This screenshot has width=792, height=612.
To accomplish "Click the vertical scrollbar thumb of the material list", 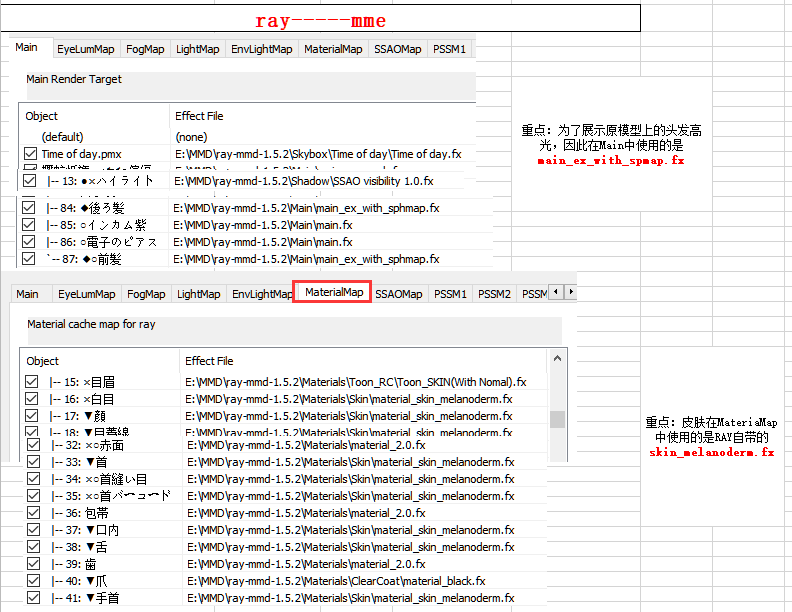I will pyautogui.click(x=557, y=419).
